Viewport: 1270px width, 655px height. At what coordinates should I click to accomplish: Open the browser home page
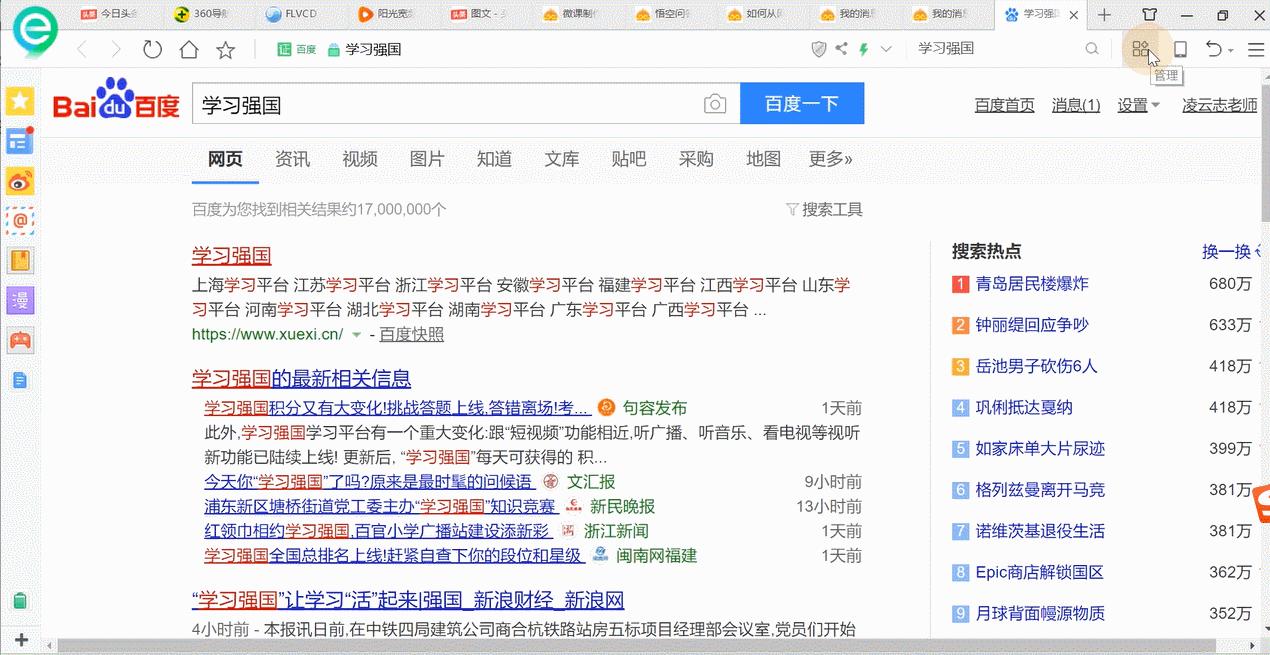click(189, 49)
